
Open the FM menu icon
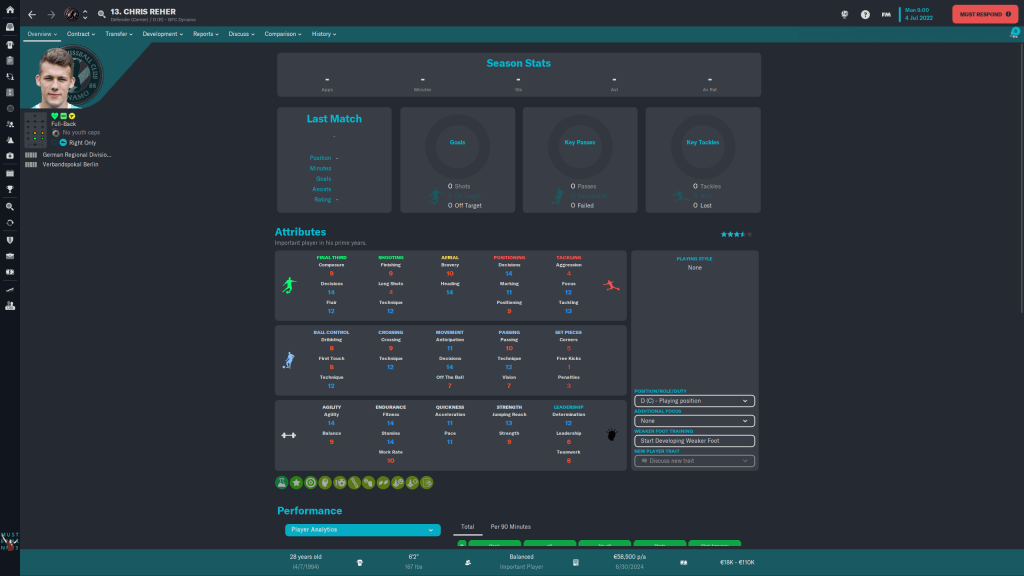[x=886, y=15]
